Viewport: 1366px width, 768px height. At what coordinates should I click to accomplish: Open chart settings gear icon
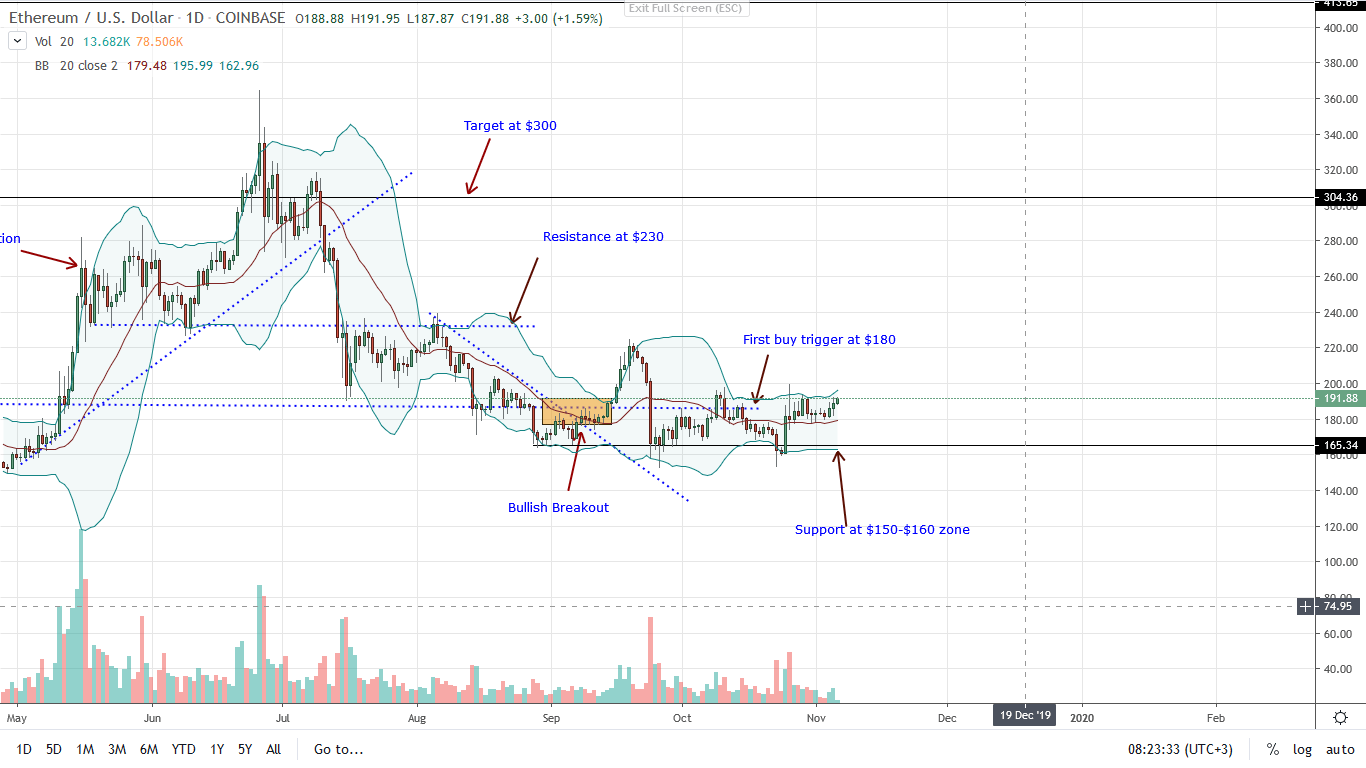[1340, 717]
